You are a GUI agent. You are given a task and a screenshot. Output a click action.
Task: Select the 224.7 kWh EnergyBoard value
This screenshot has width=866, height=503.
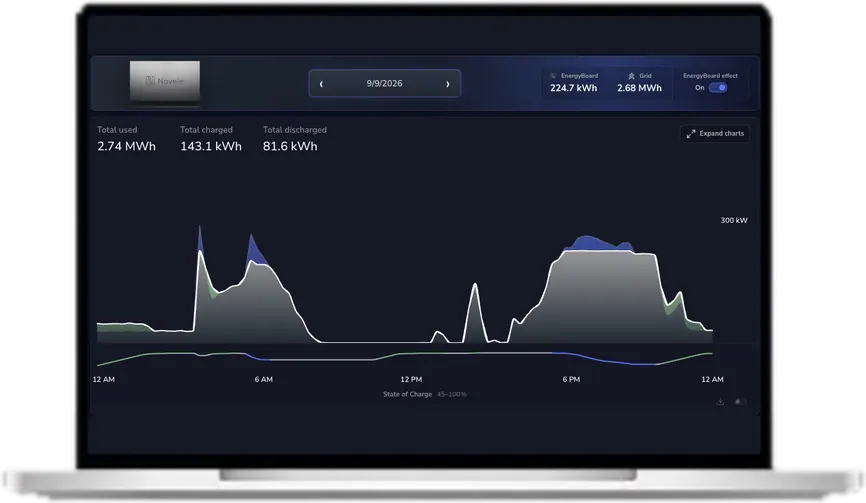coord(573,88)
